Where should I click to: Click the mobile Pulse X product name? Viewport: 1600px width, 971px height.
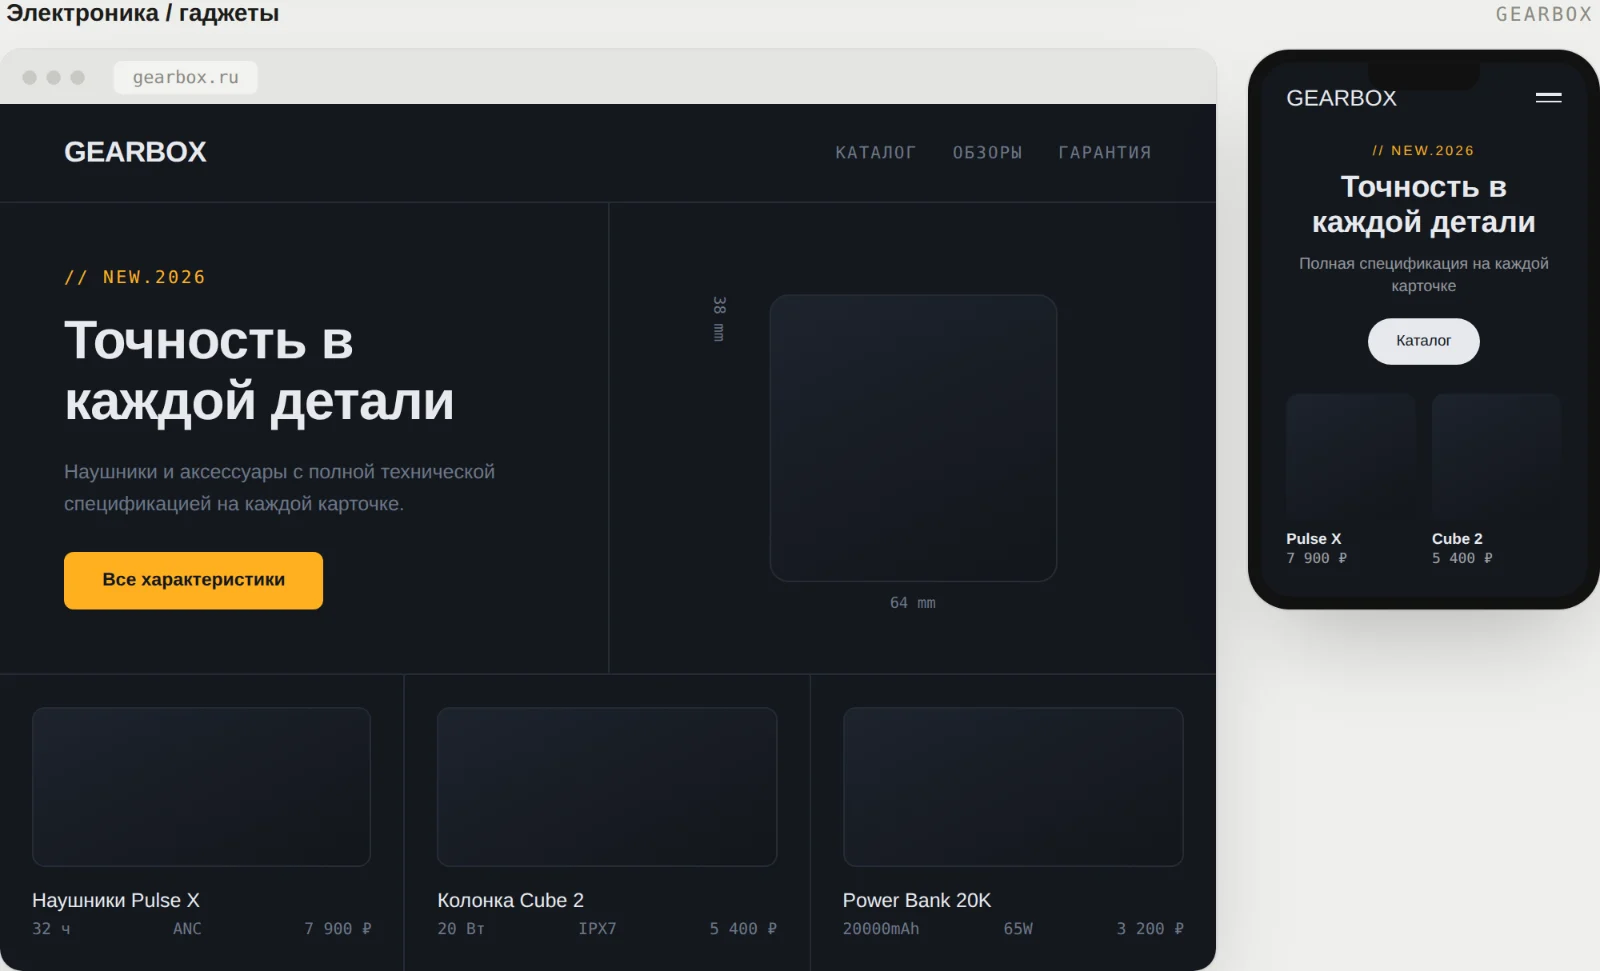point(1314,538)
